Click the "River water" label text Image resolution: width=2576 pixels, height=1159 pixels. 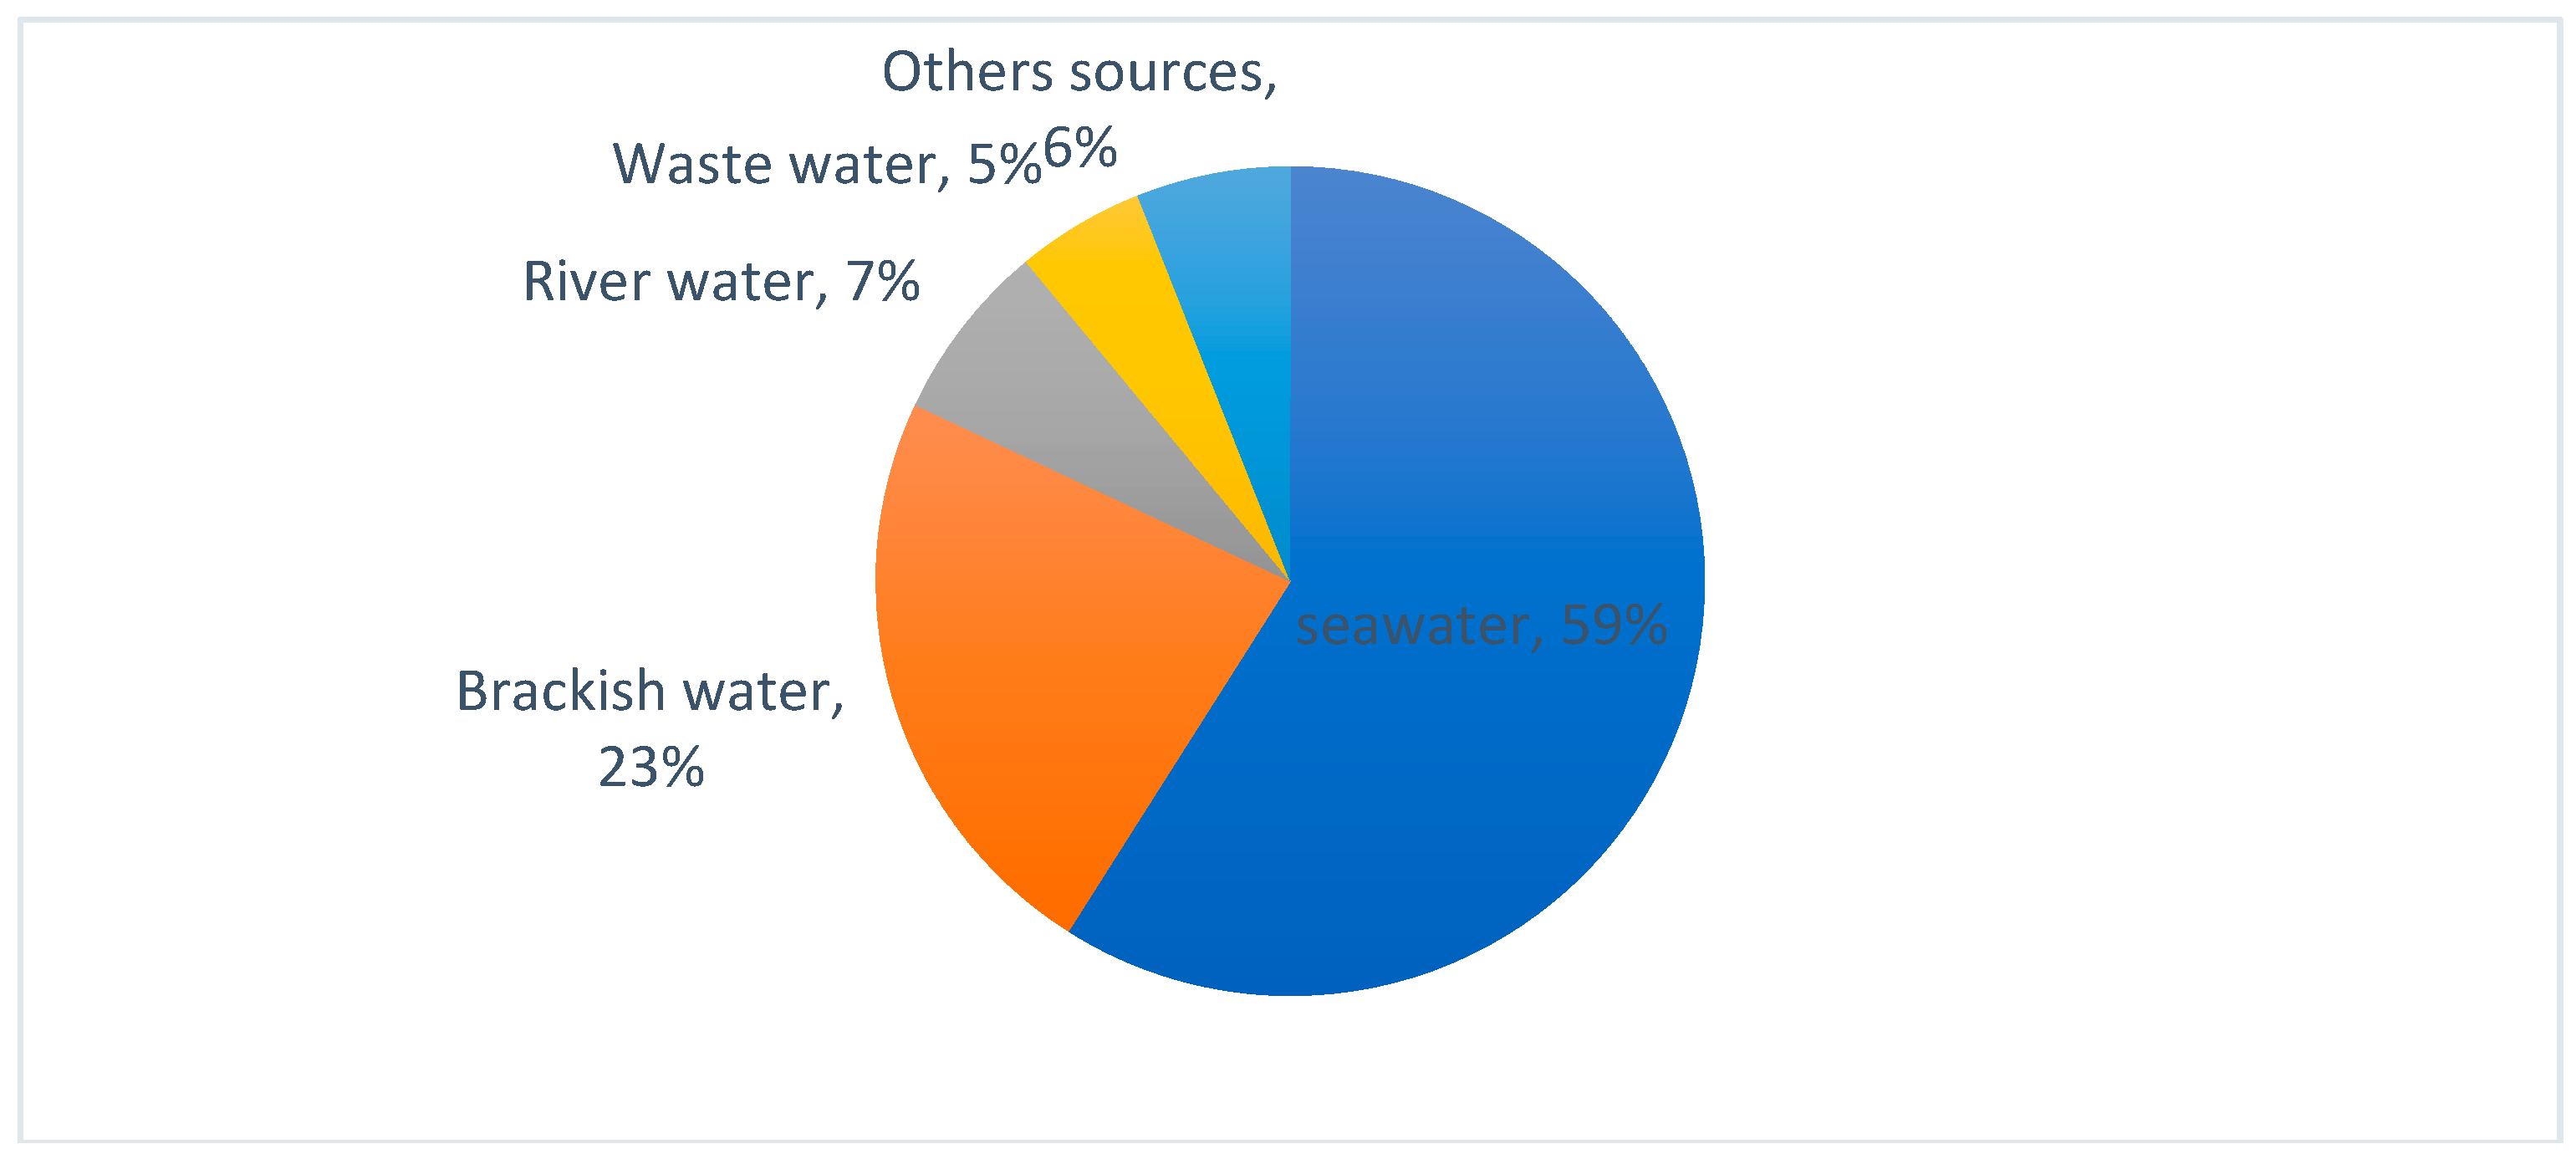tap(670, 282)
